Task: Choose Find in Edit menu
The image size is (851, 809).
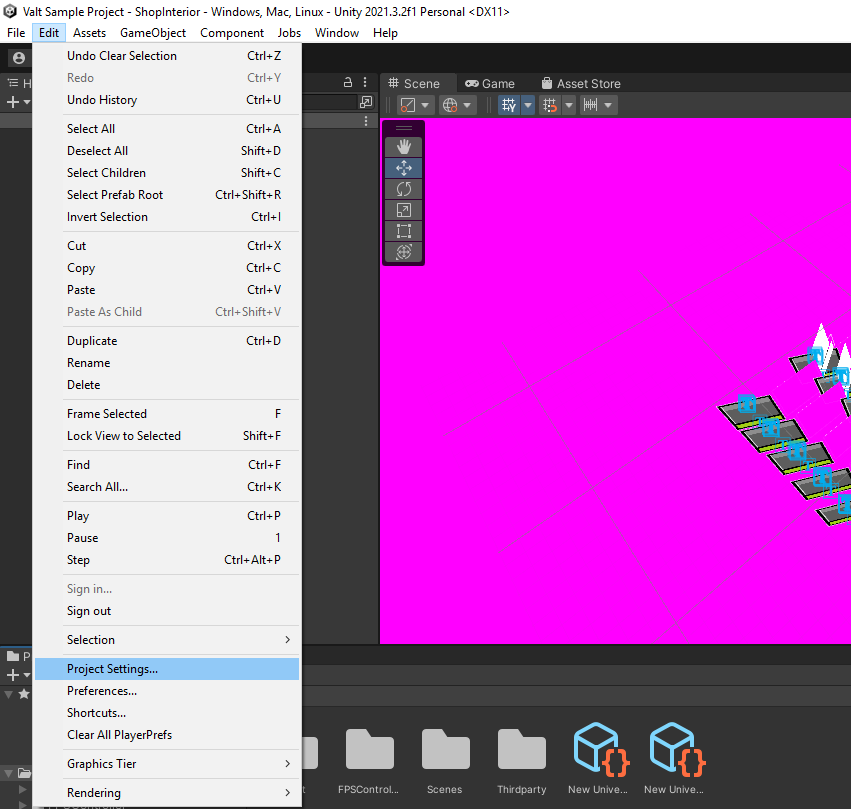Action: click(x=167, y=465)
